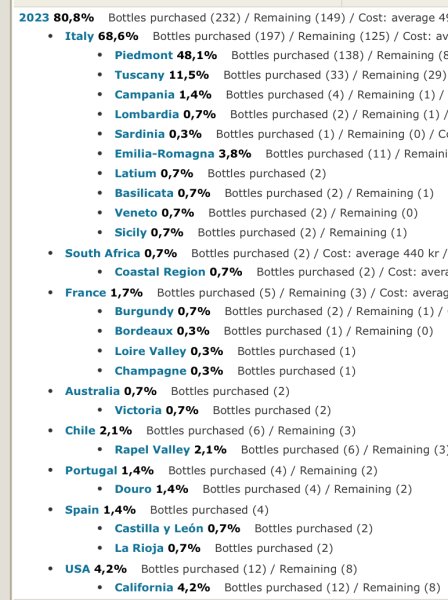The height and width of the screenshot is (600, 448).
Task: Open the Tuscany region link
Action: [x=140, y=75]
